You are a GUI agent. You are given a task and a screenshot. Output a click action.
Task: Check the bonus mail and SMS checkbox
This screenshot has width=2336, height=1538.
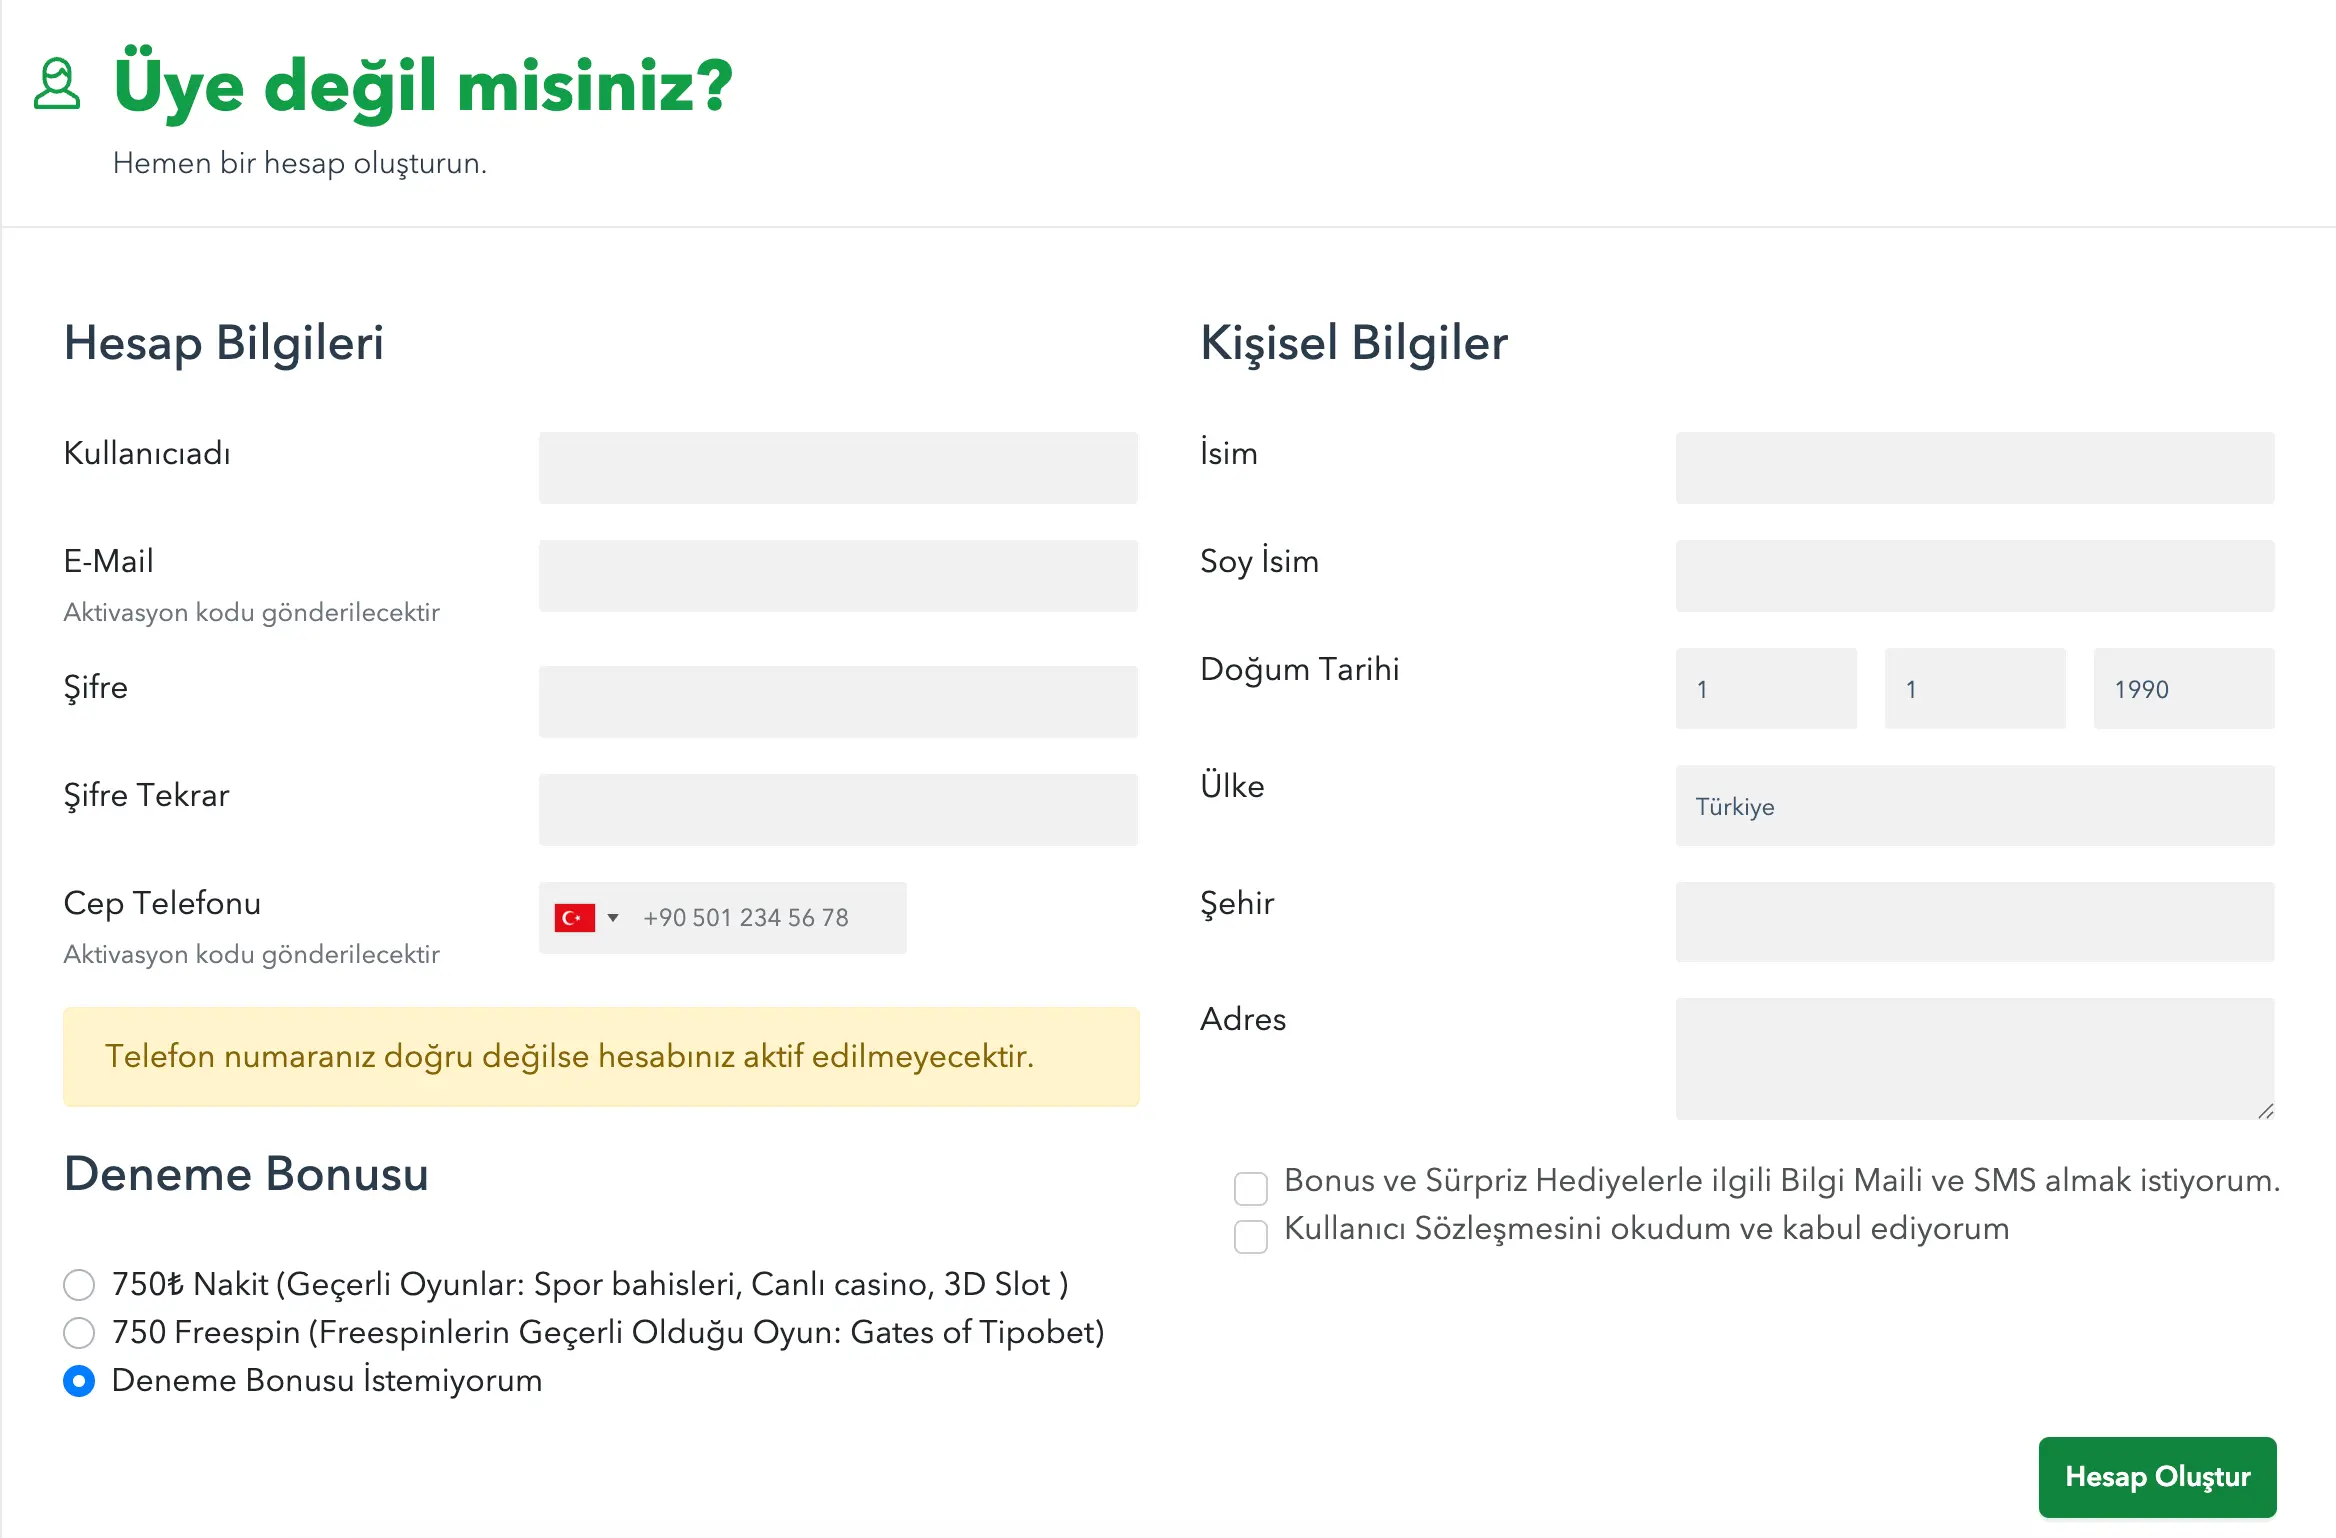1250,1188
